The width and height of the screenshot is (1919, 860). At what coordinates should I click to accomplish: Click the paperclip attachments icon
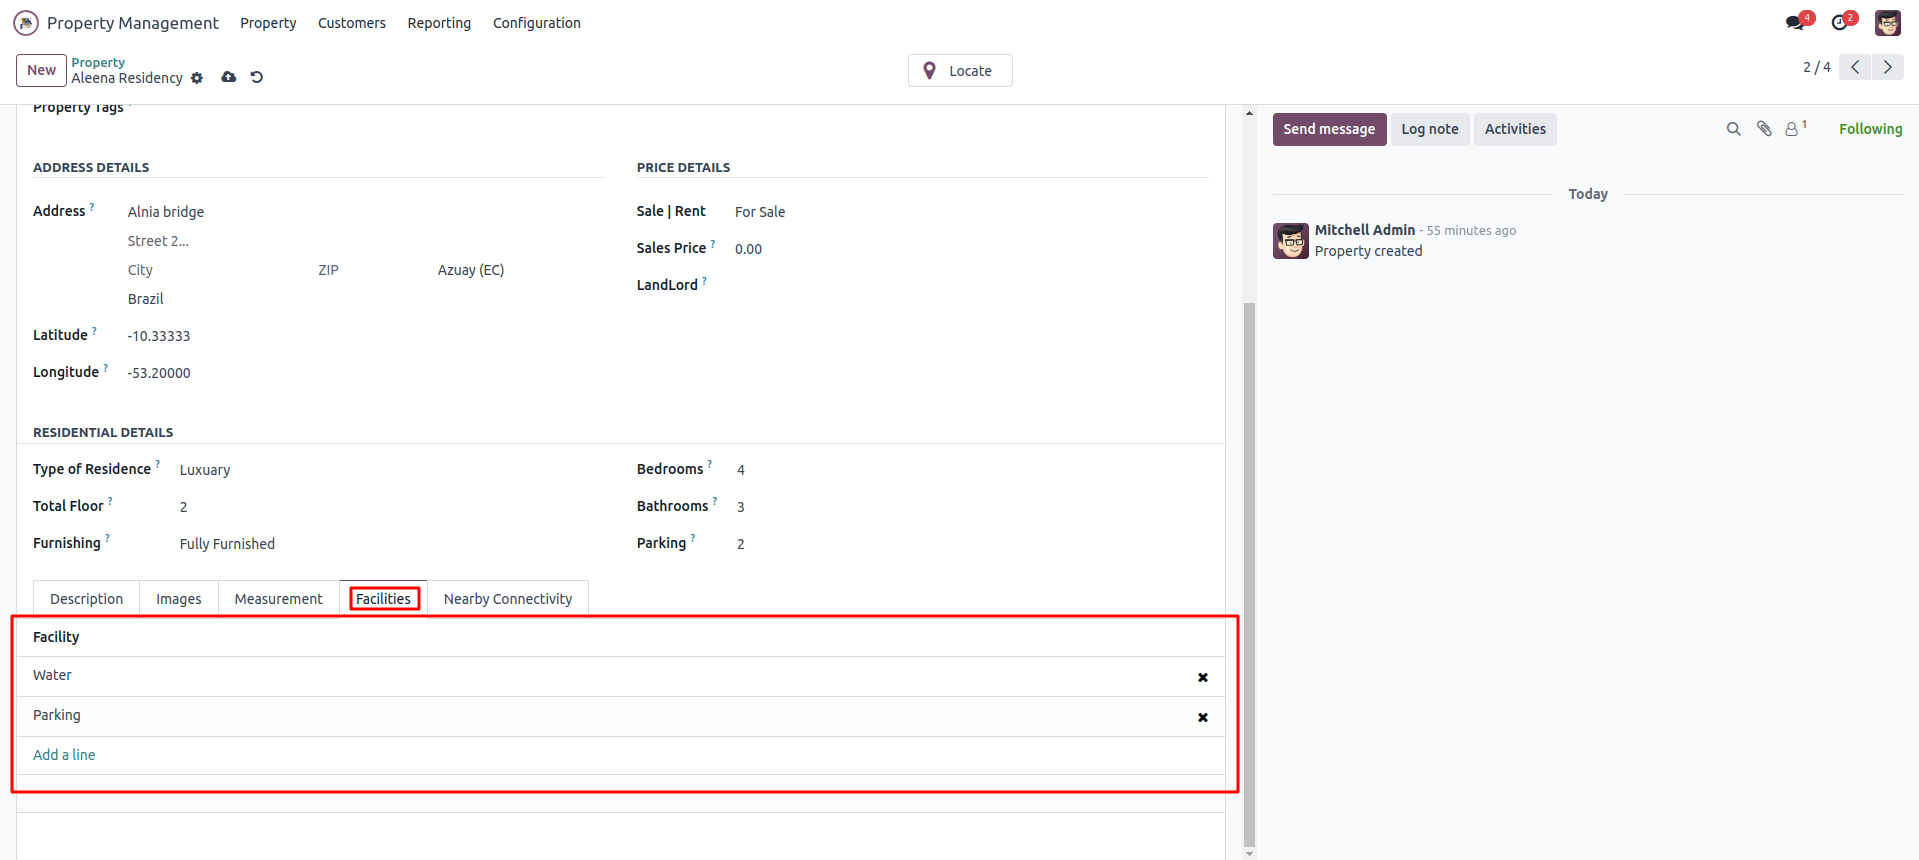(1764, 129)
